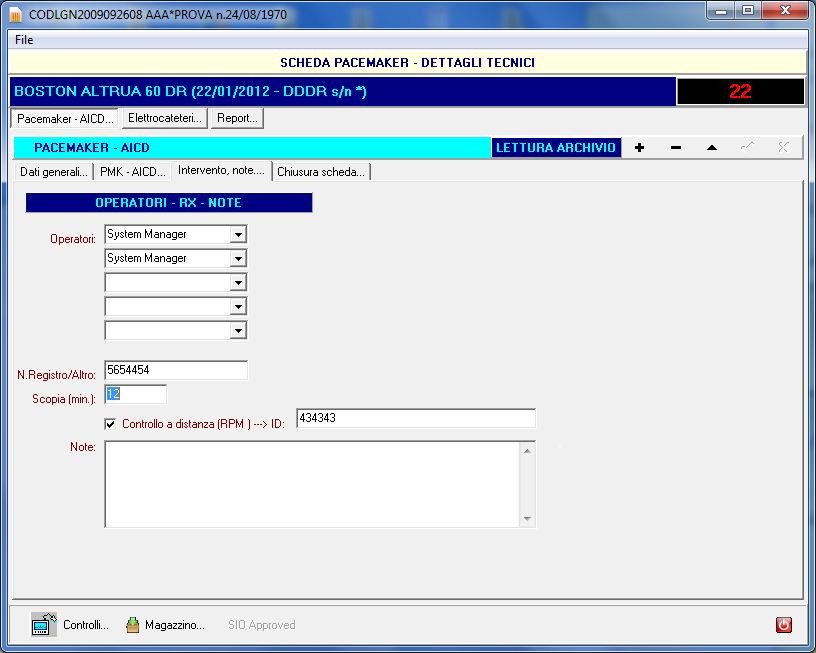Switch to Report... tab

click(x=237, y=118)
